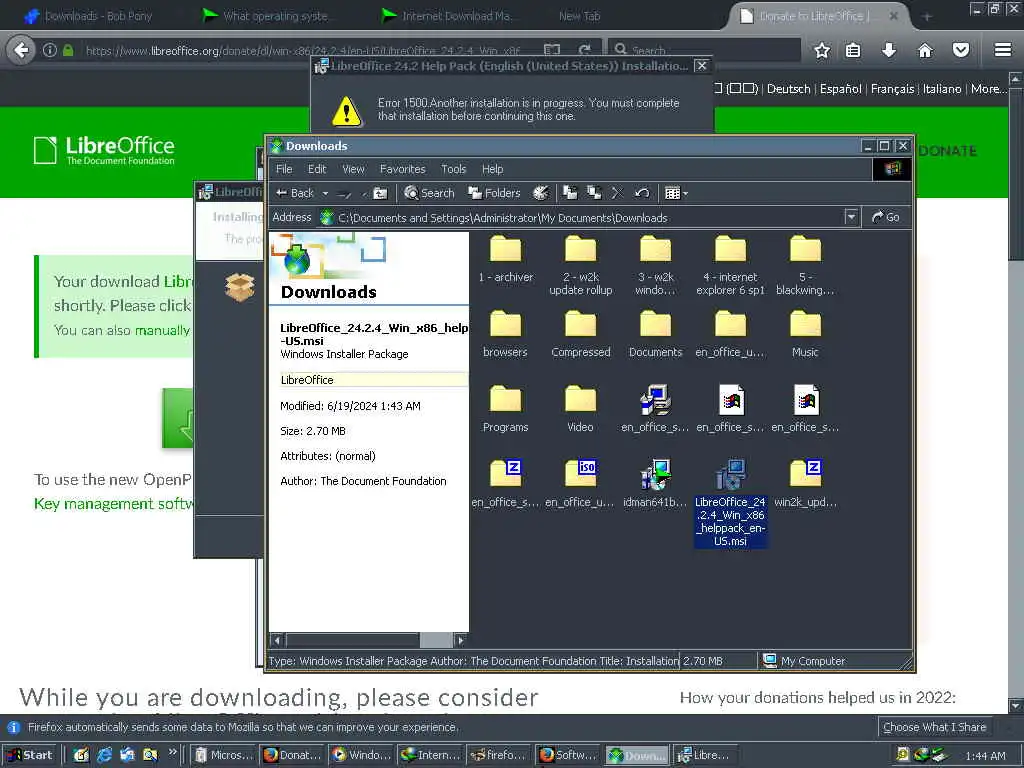This screenshot has height=768, width=1024.
Task: Click the site information icon in URL bar
Action: (50, 50)
